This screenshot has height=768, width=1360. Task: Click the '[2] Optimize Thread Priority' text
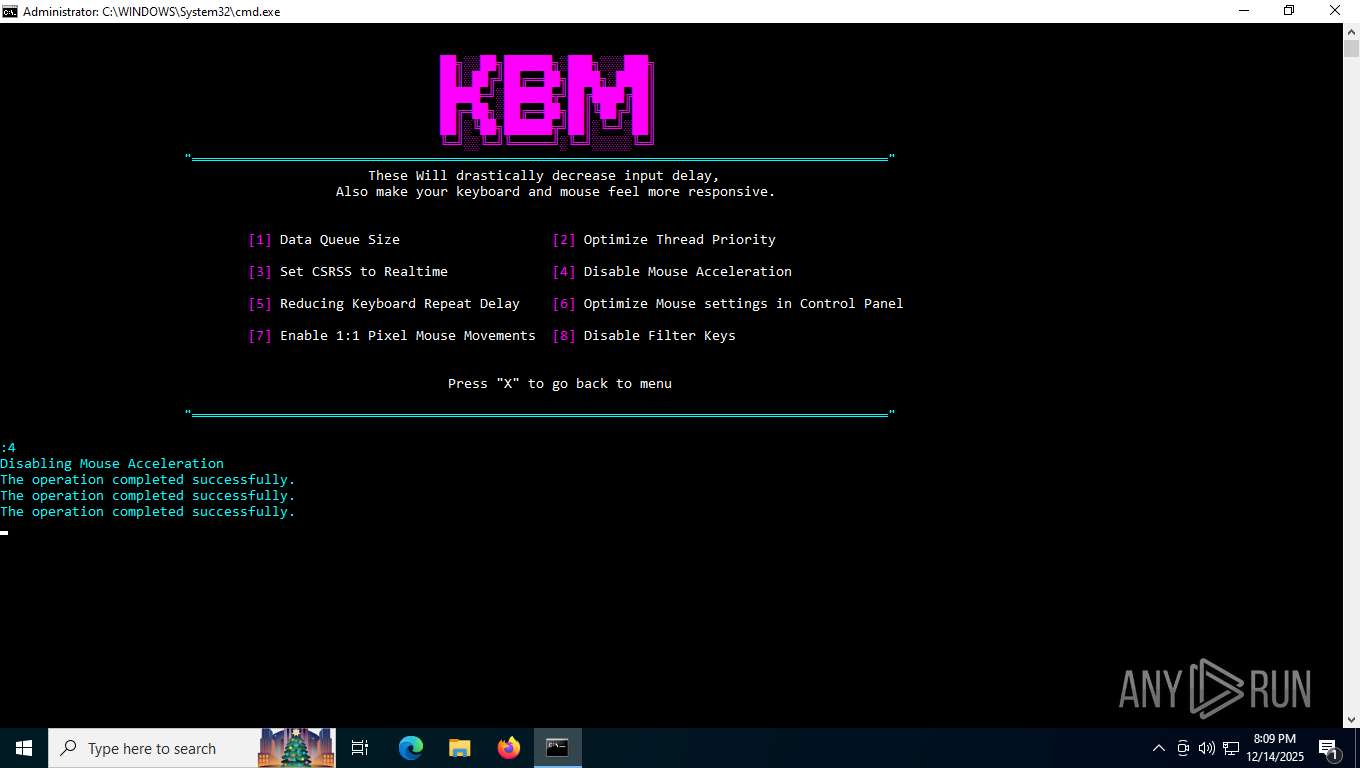click(x=664, y=240)
